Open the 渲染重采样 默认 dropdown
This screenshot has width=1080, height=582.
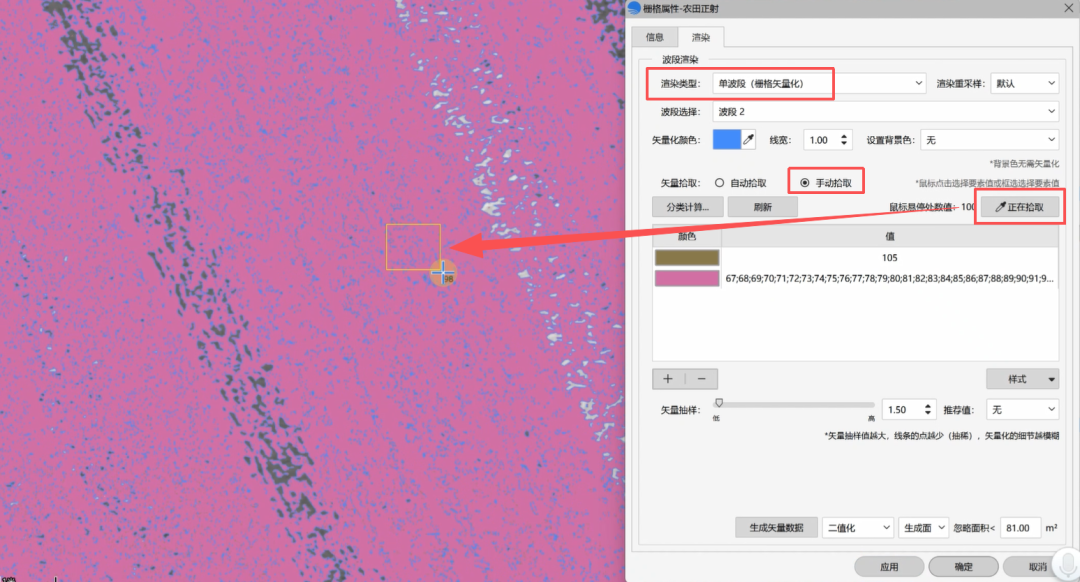coord(1024,83)
